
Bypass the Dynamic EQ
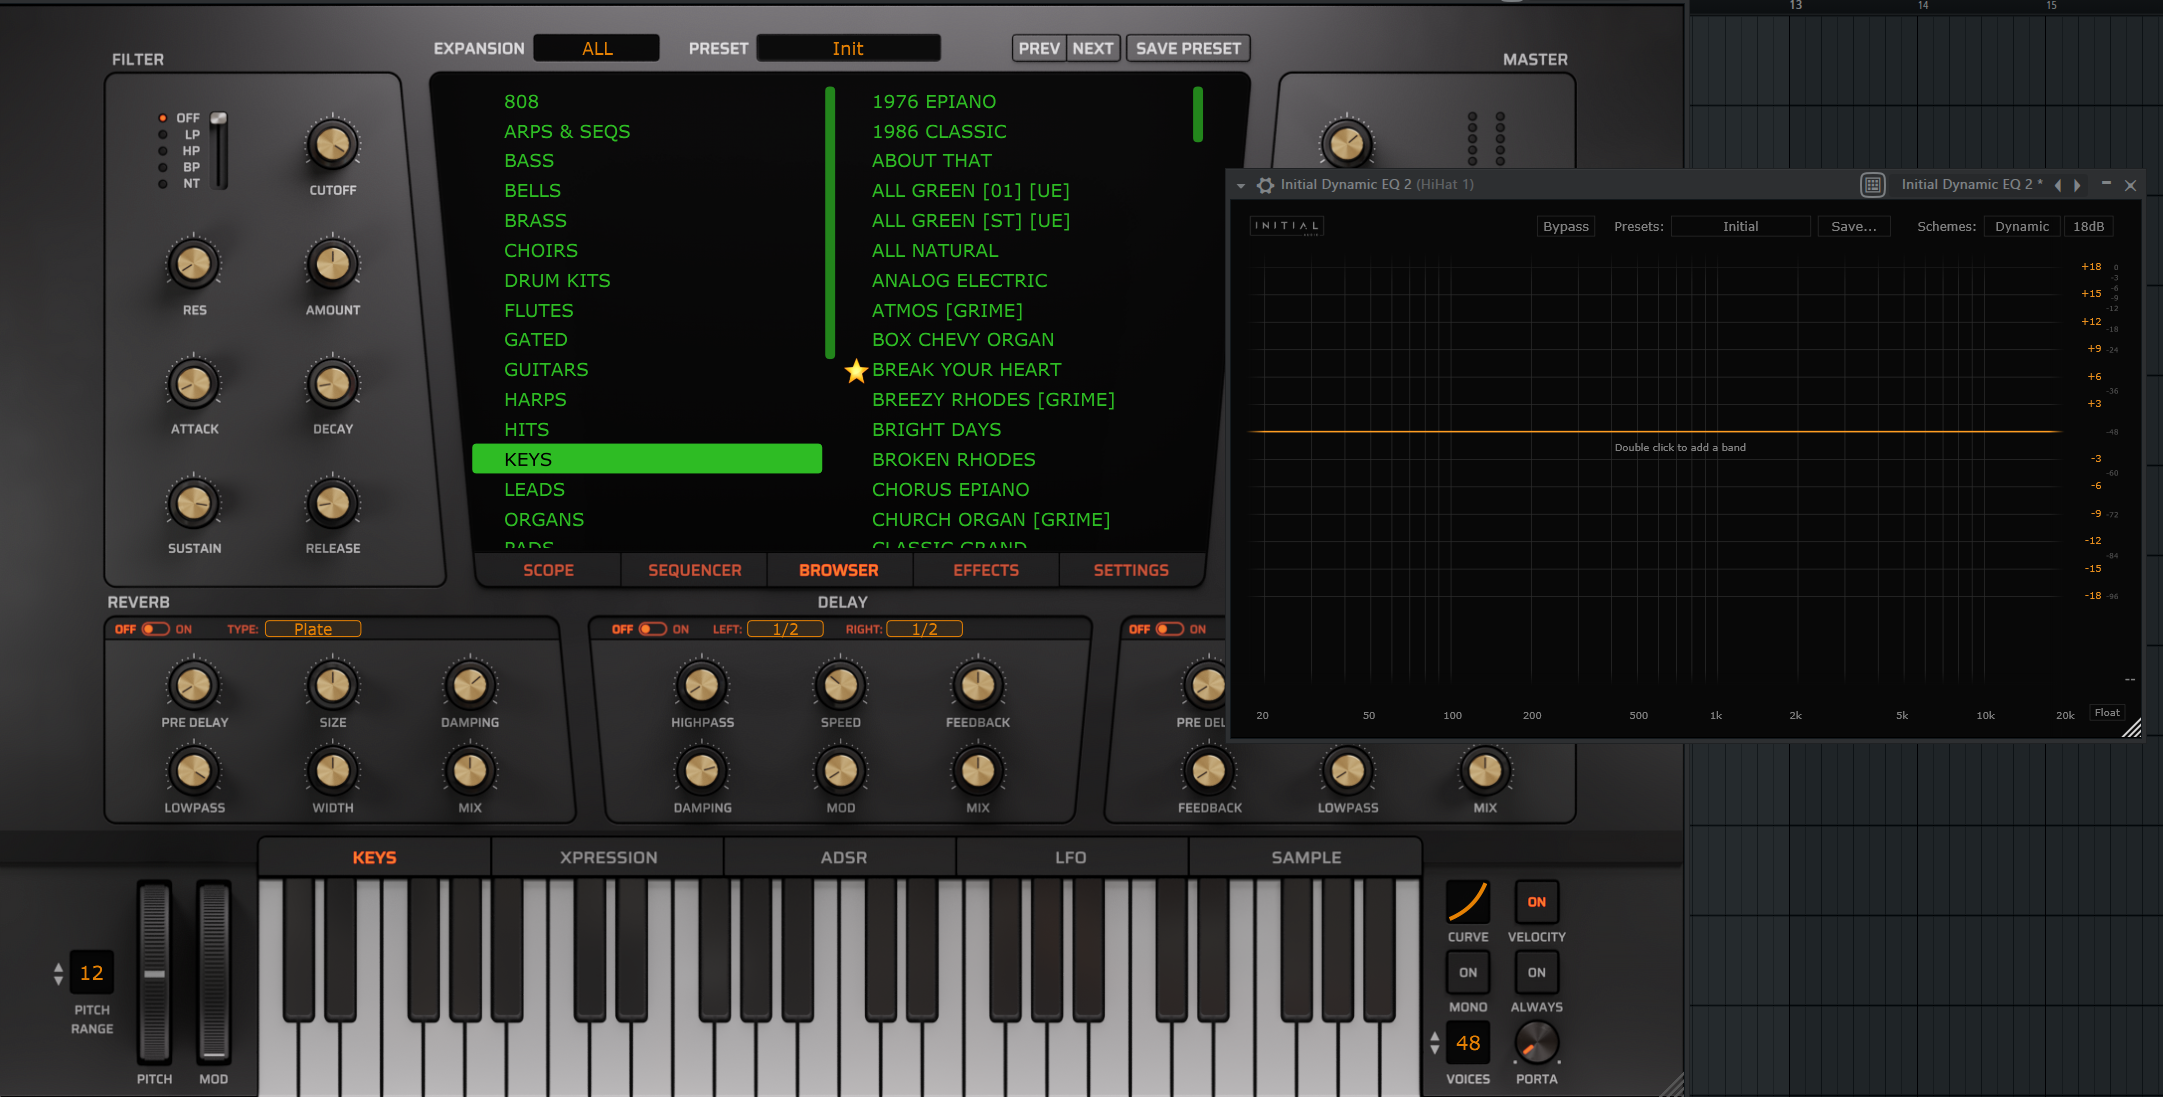pyautogui.click(x=1565, y=226)
